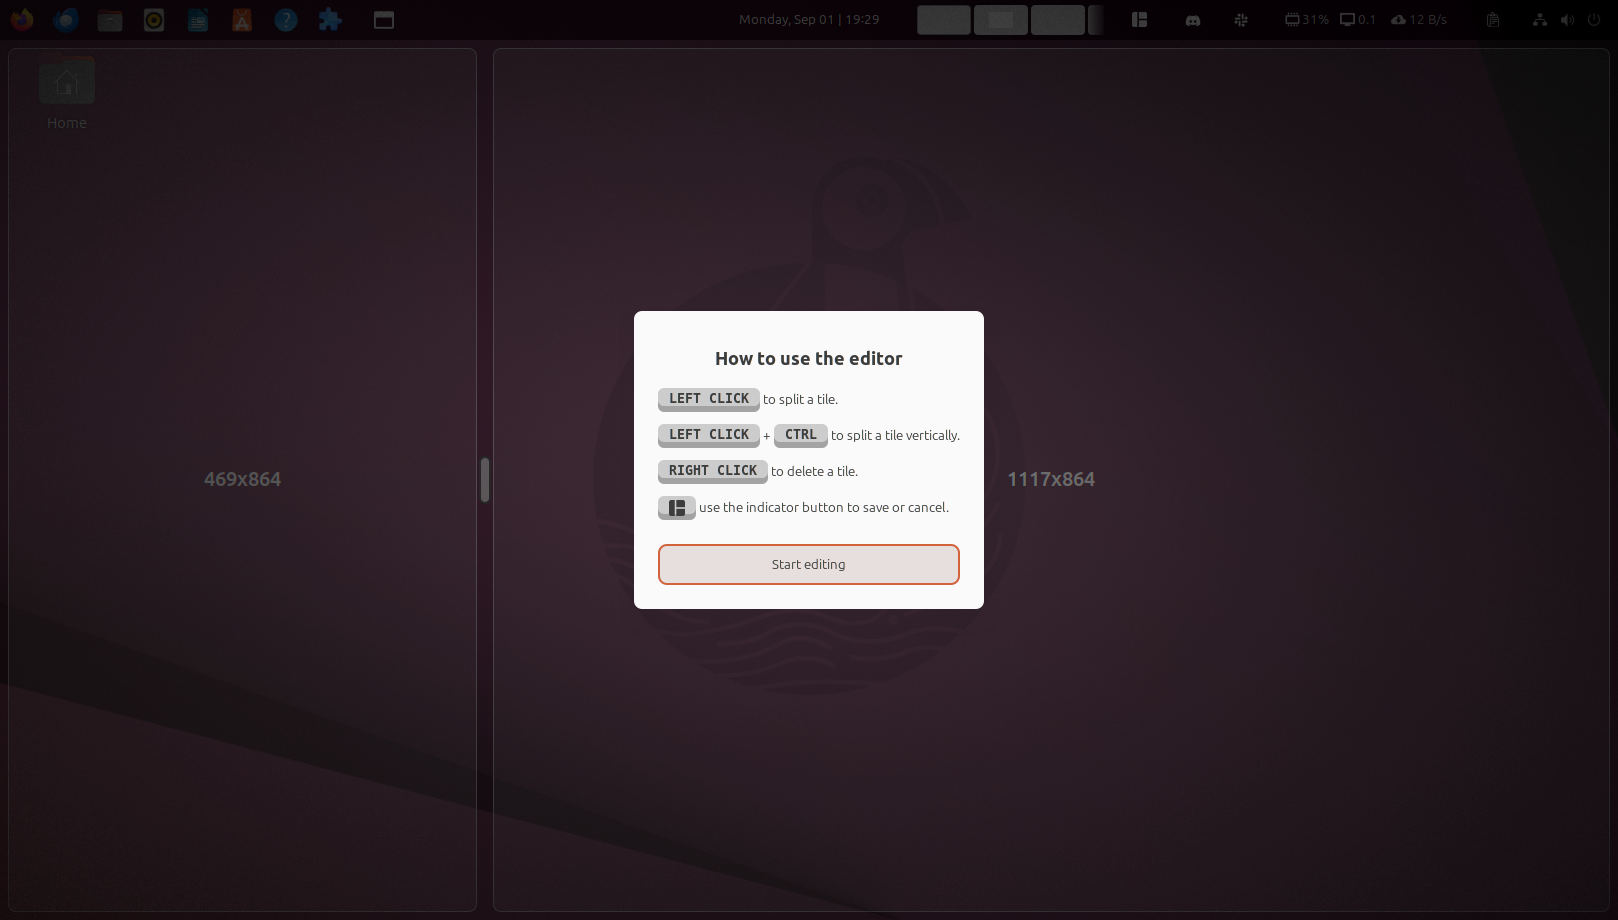This screenshot has height=920, width=1618.
Task: Open the Help question mark icon
Action: (286, 19)
